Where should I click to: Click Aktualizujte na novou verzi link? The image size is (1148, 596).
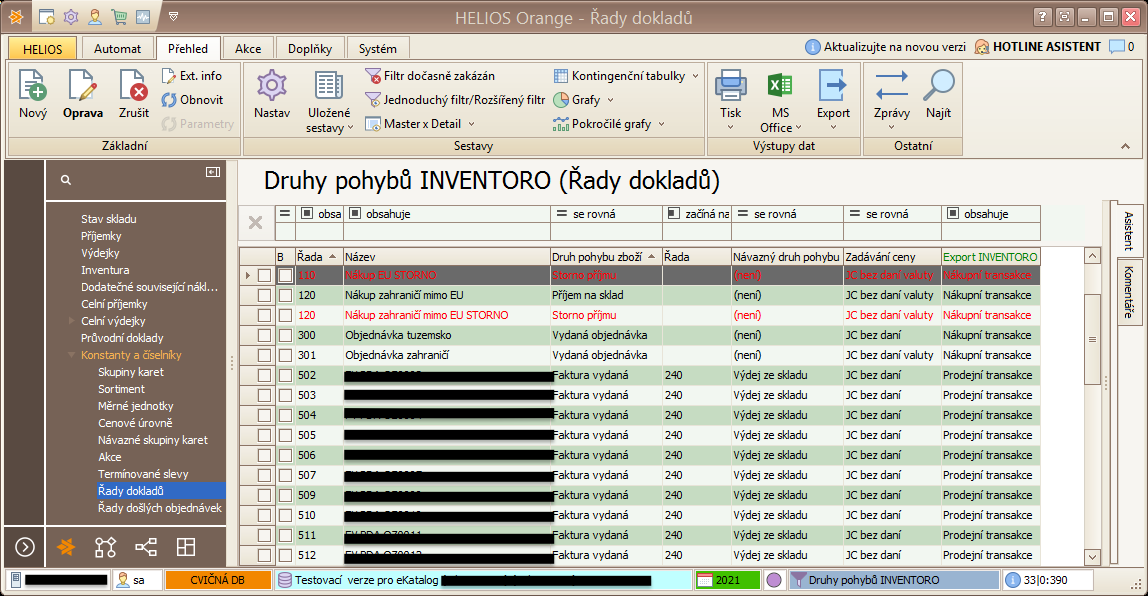point(887,47)
